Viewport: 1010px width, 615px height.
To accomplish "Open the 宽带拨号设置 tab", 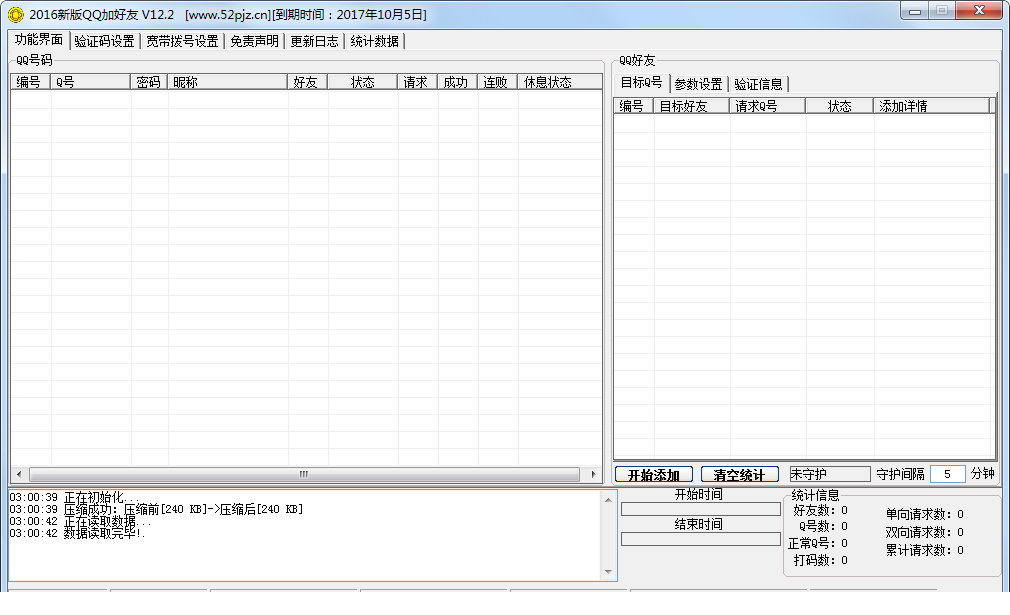I will tap(182, 41).
